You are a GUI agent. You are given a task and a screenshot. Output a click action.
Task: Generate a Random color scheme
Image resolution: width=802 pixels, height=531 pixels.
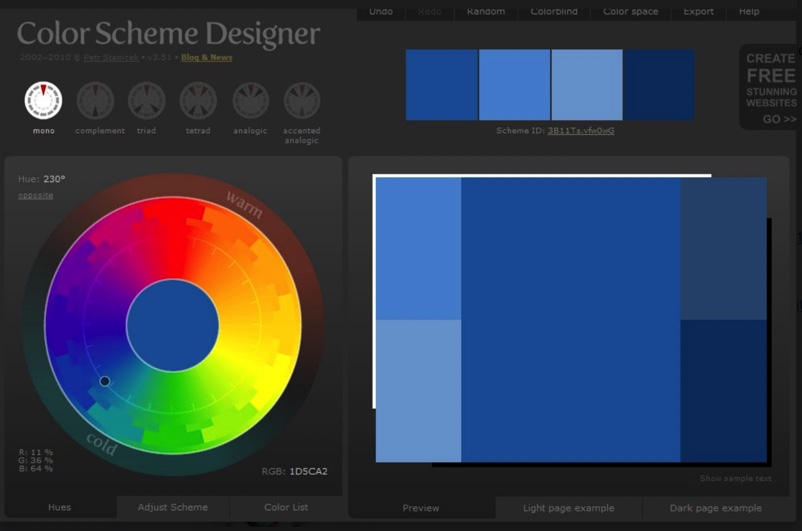point(486,11)
